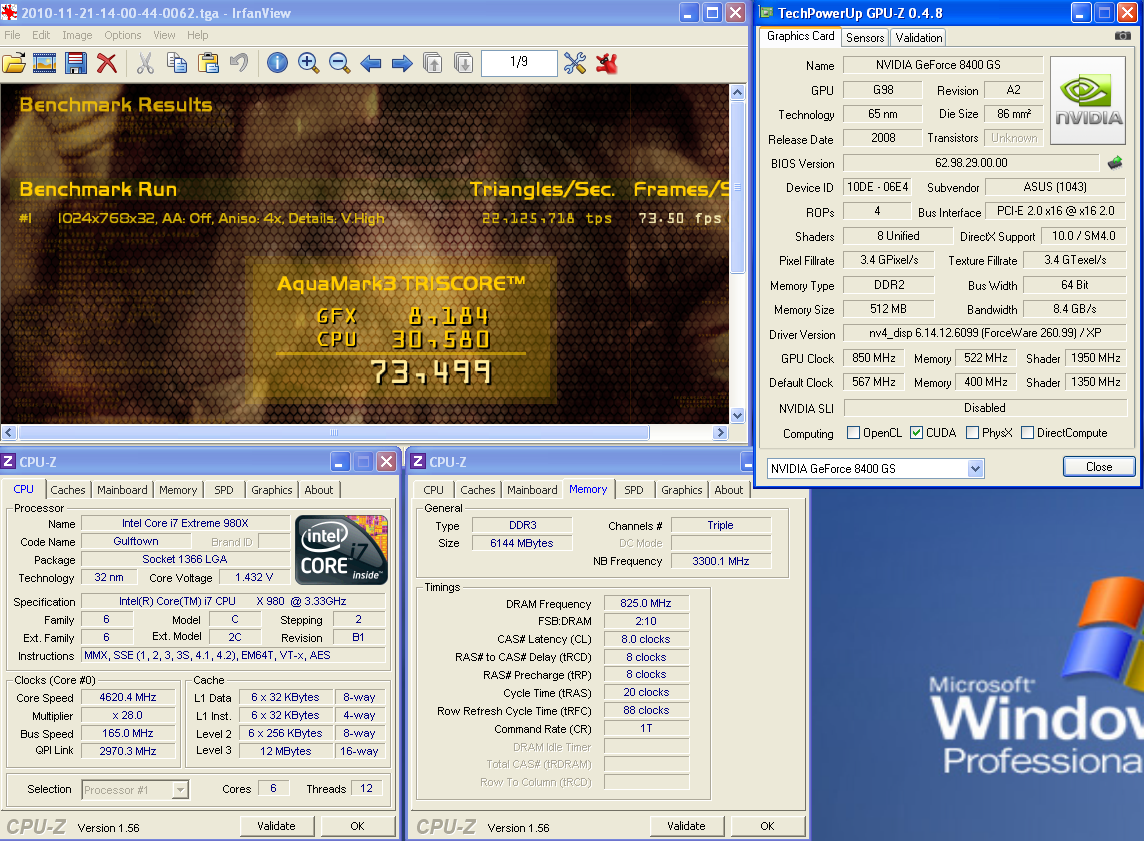Toggle the PhysX checkbox in GPU-Z
Viewport: 1144px width, 841px height.
coord(972,433)
